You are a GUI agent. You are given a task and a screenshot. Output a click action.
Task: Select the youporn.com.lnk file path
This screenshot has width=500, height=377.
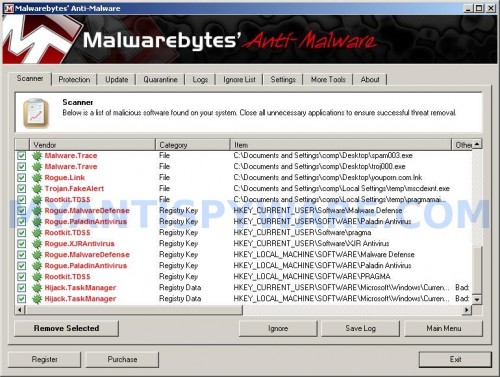[x=328, y=178]
